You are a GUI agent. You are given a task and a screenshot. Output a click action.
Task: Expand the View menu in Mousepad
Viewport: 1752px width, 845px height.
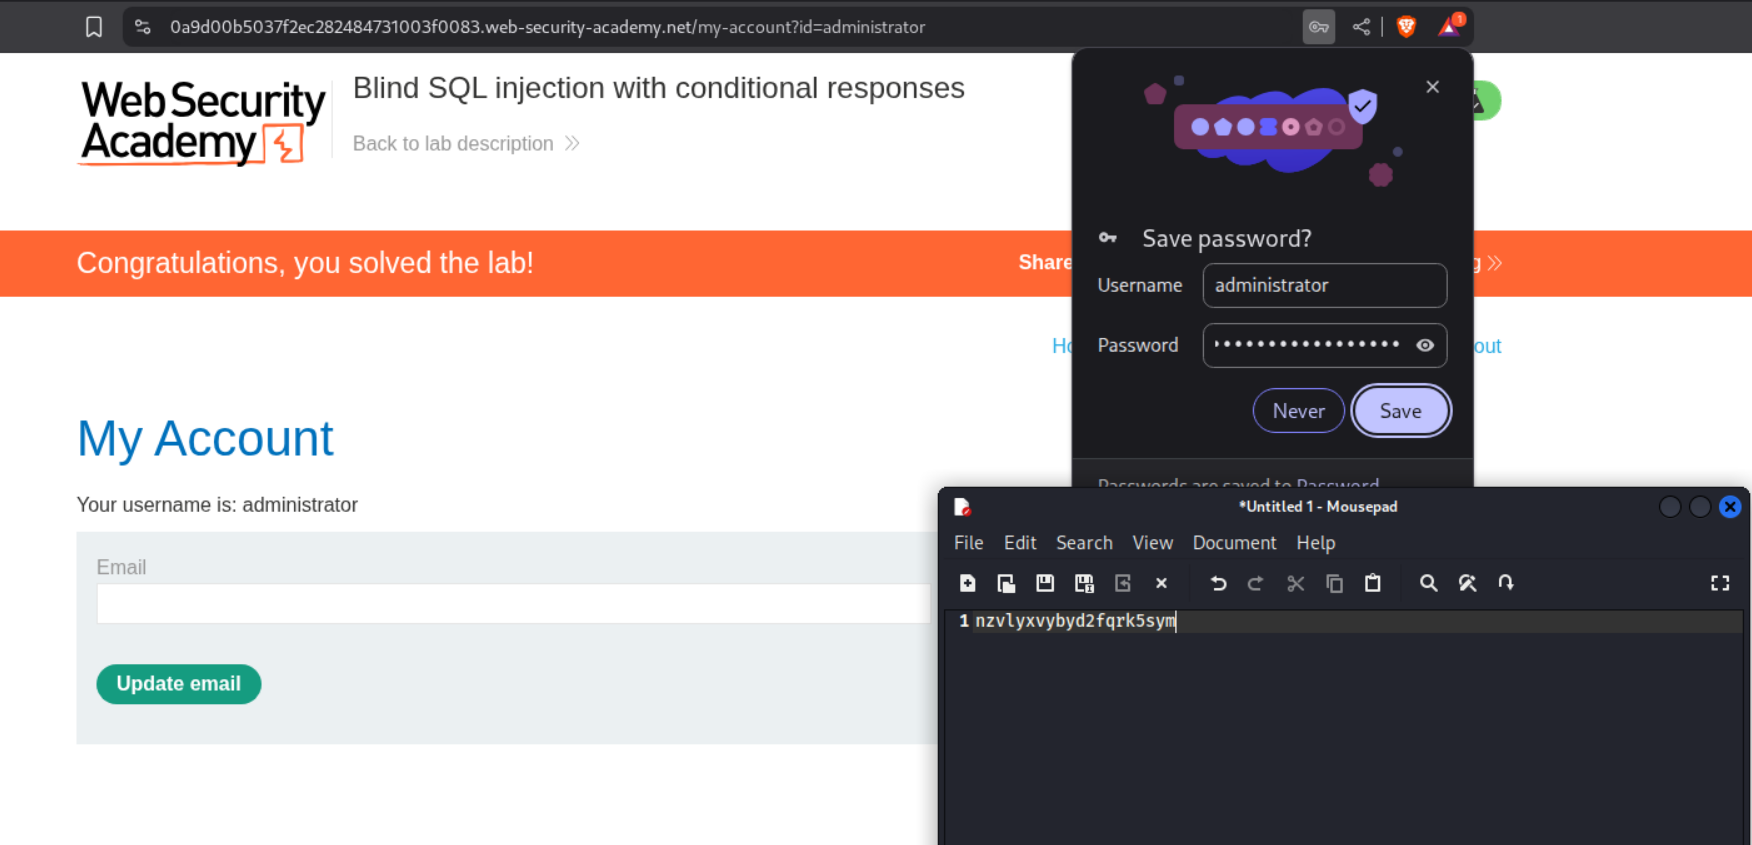point(1152,542)
